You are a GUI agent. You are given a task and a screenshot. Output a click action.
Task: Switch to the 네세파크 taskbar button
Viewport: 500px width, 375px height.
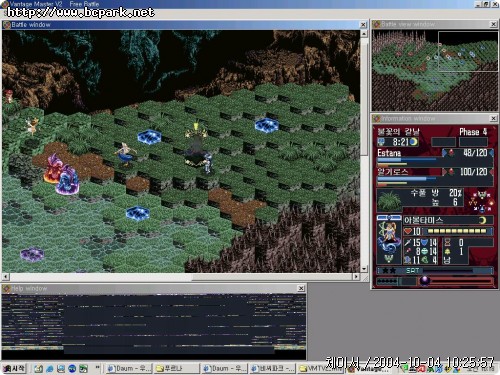272,368
